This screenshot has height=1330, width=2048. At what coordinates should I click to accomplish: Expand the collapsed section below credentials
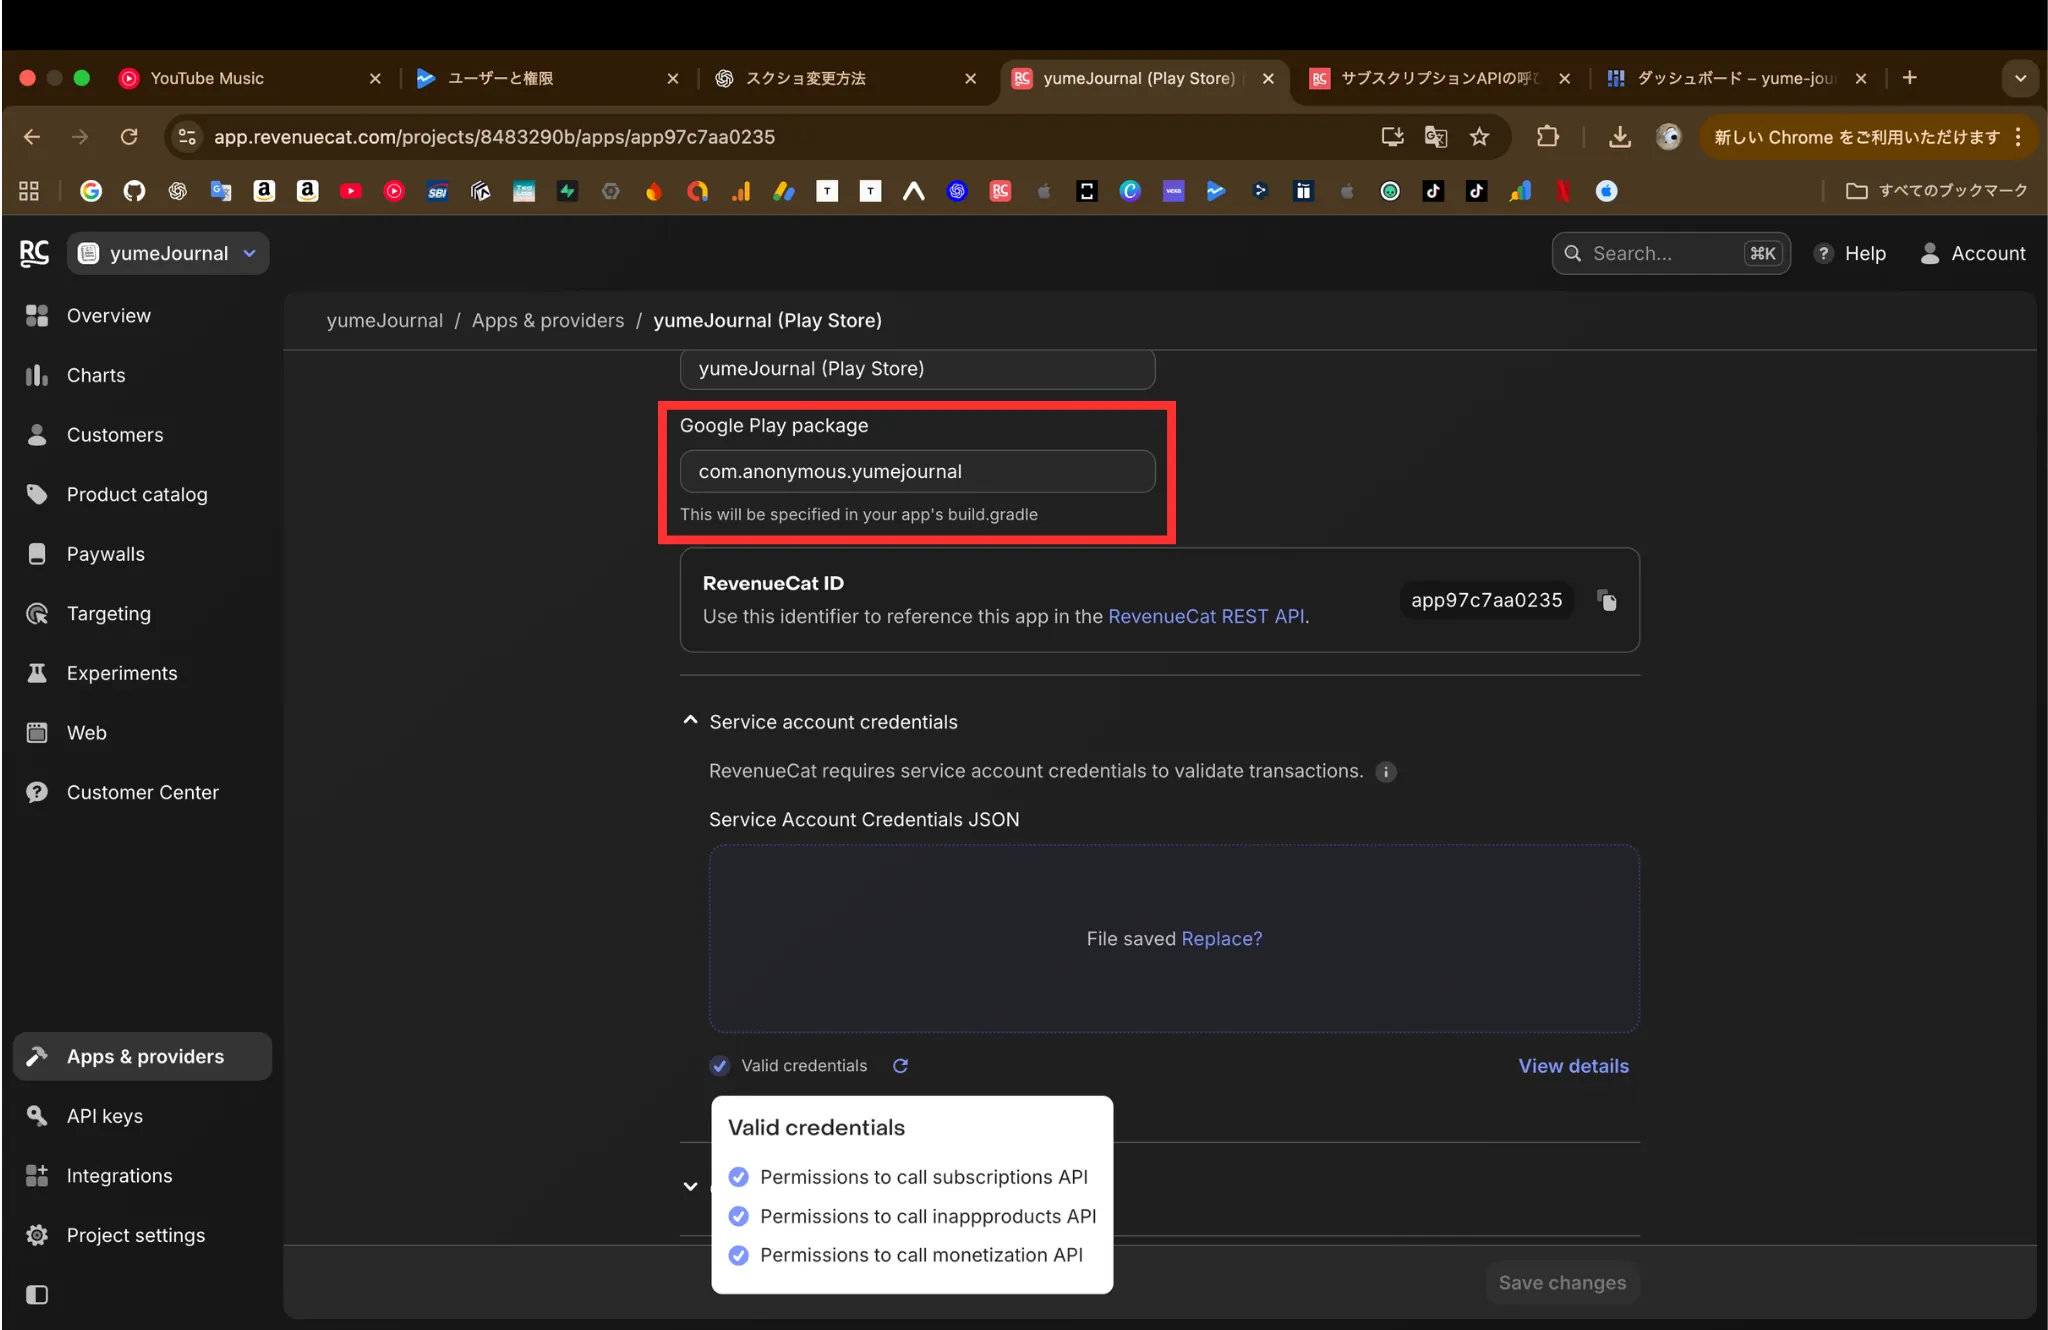coord(690,1186)
